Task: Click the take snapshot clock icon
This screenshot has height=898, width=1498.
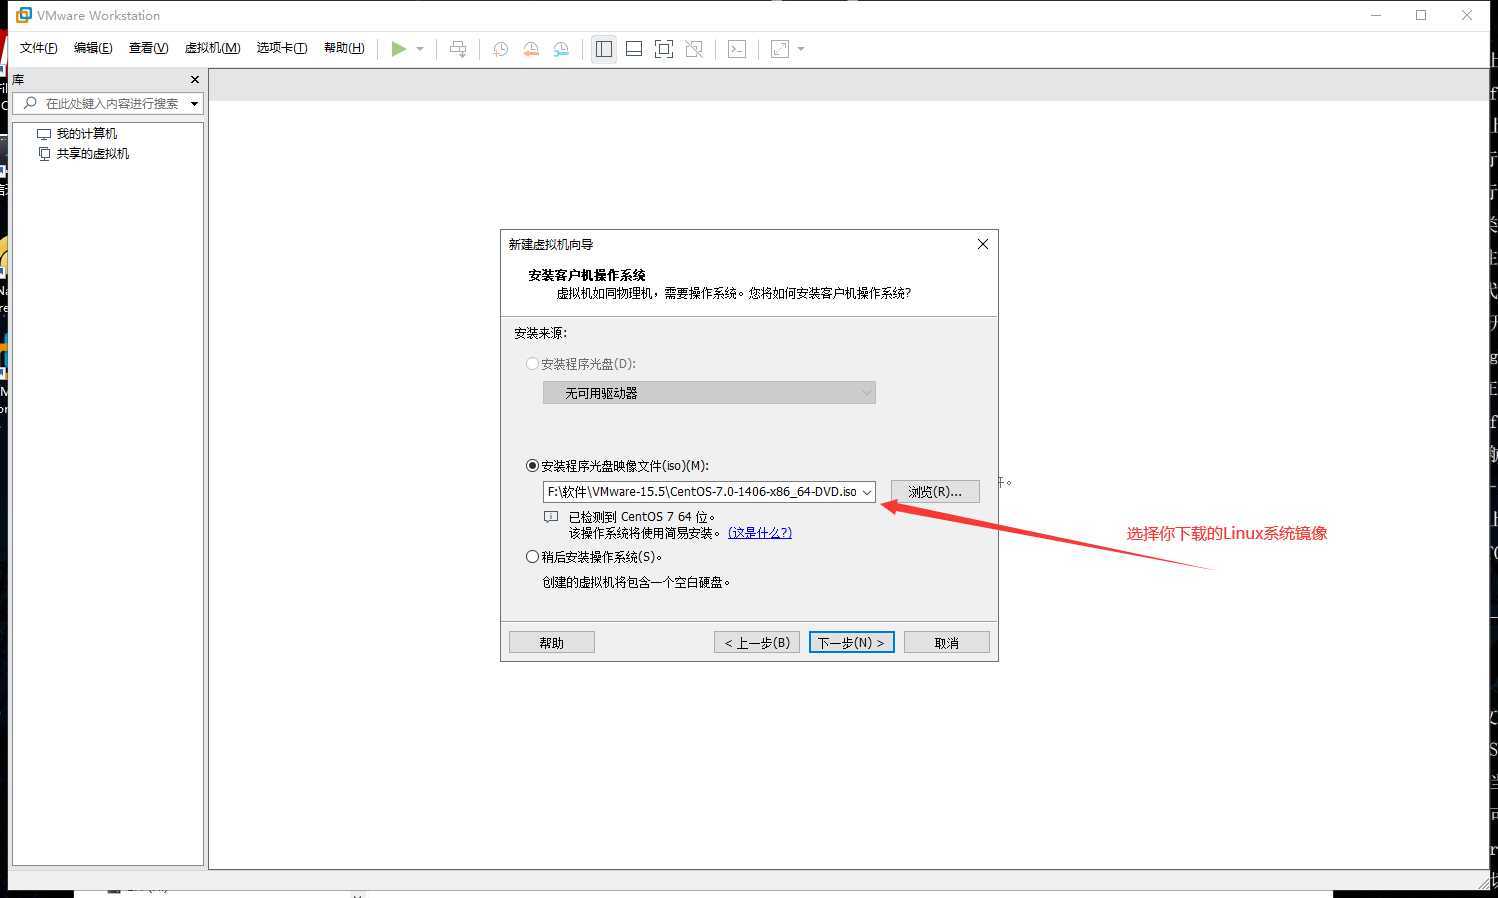Action: pos(501,49)
